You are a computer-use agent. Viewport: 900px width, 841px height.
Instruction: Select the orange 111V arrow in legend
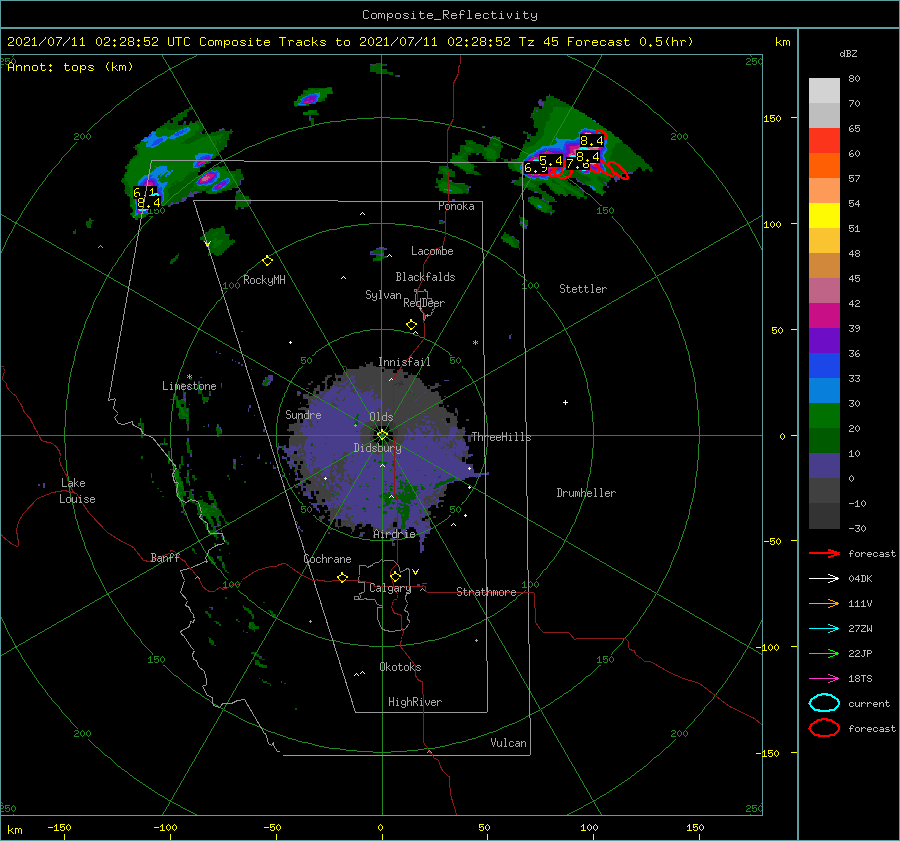tap(824, 603)
